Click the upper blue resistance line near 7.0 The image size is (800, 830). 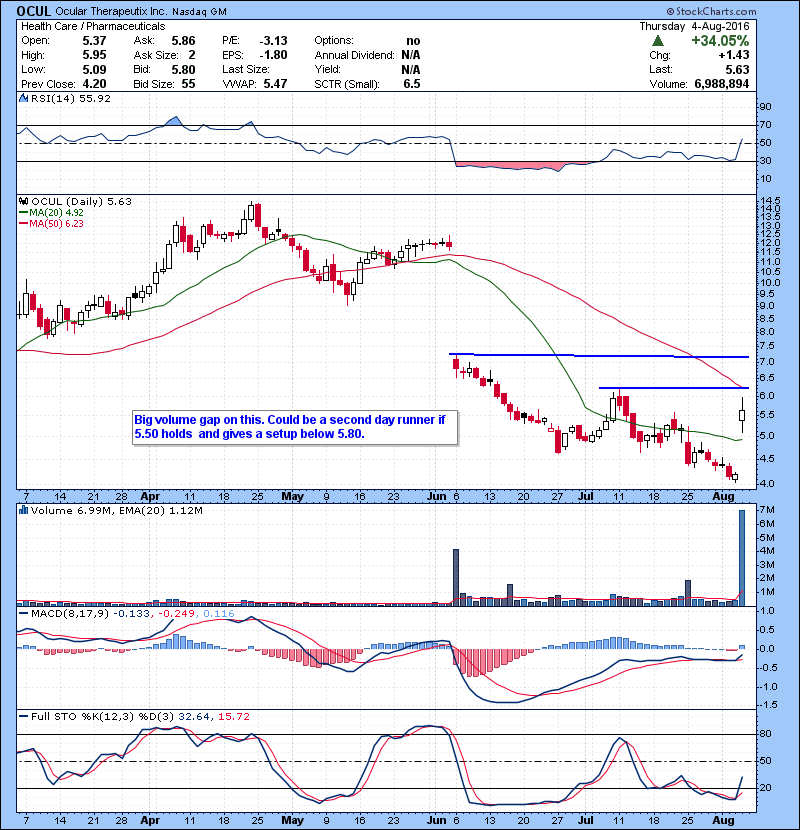(598, 355)
